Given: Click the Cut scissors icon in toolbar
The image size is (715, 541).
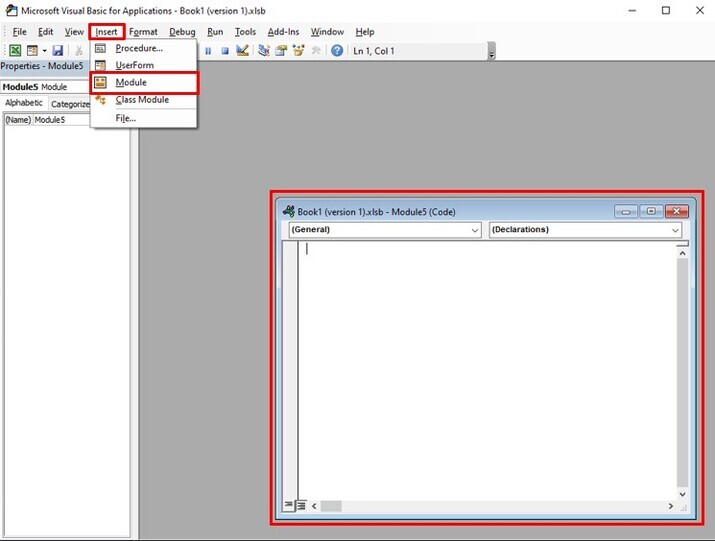Looking at the screenshot, I should pyautogui.click(x=79, y=51).
